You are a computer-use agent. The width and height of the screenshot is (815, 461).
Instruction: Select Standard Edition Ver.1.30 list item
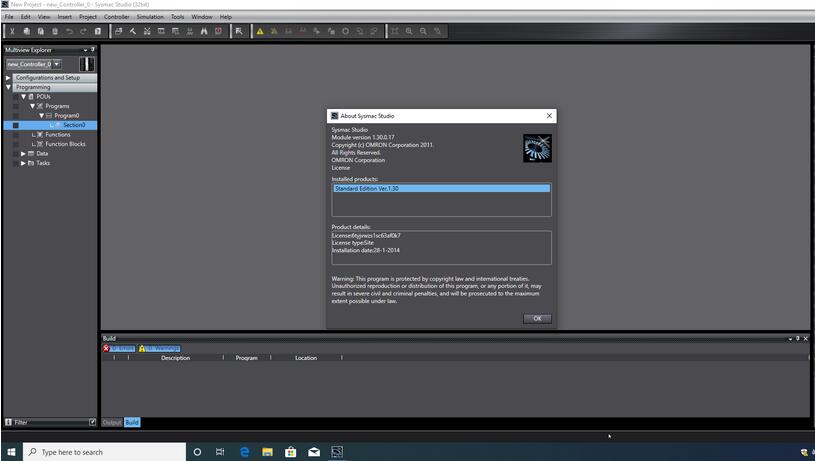441,188
